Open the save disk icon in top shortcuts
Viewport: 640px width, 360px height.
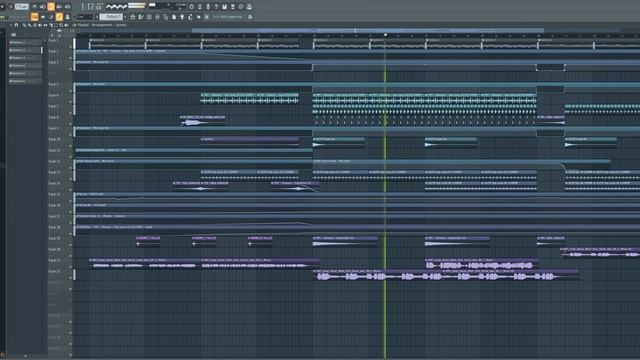224,7
